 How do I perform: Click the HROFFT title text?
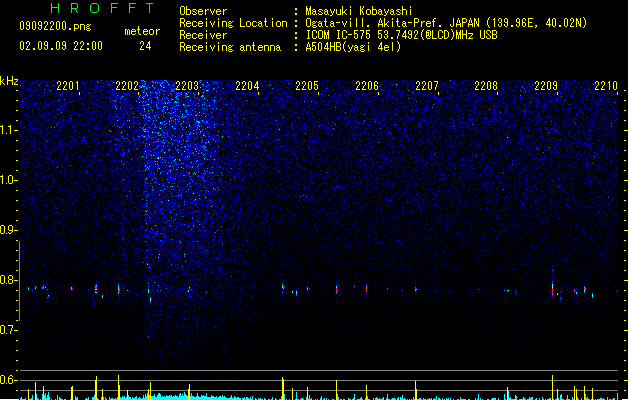click(x=102, y=8)
